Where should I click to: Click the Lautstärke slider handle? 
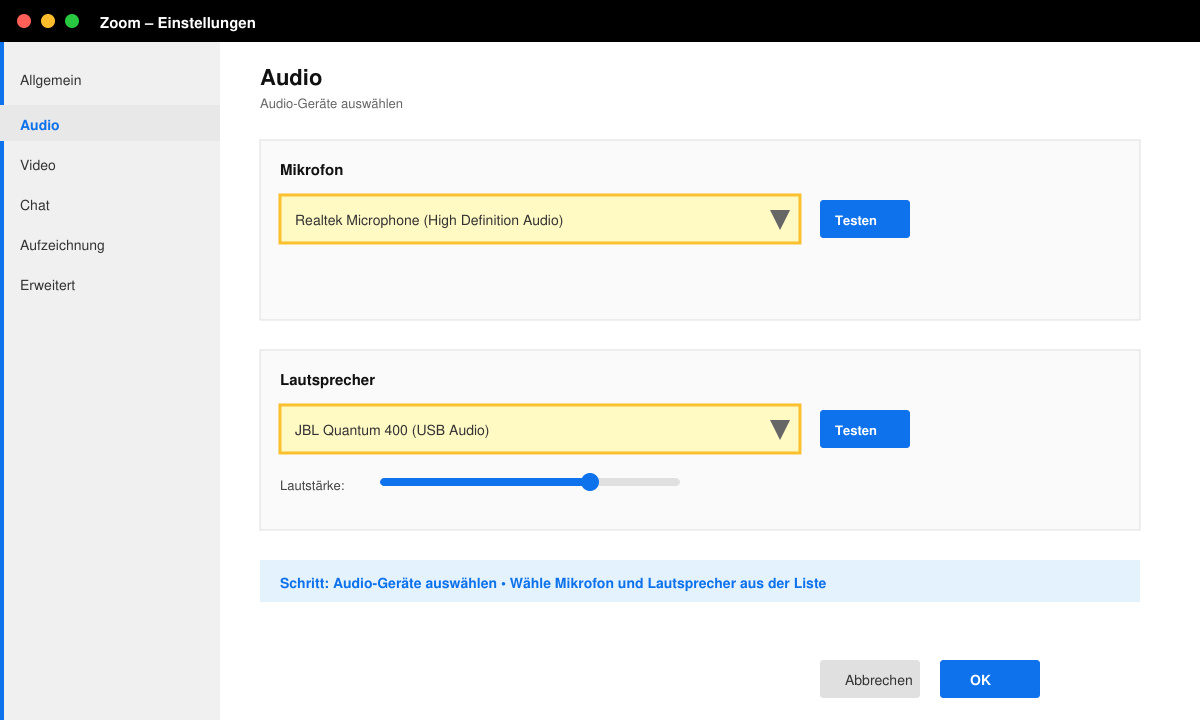(x=590, y=482)
